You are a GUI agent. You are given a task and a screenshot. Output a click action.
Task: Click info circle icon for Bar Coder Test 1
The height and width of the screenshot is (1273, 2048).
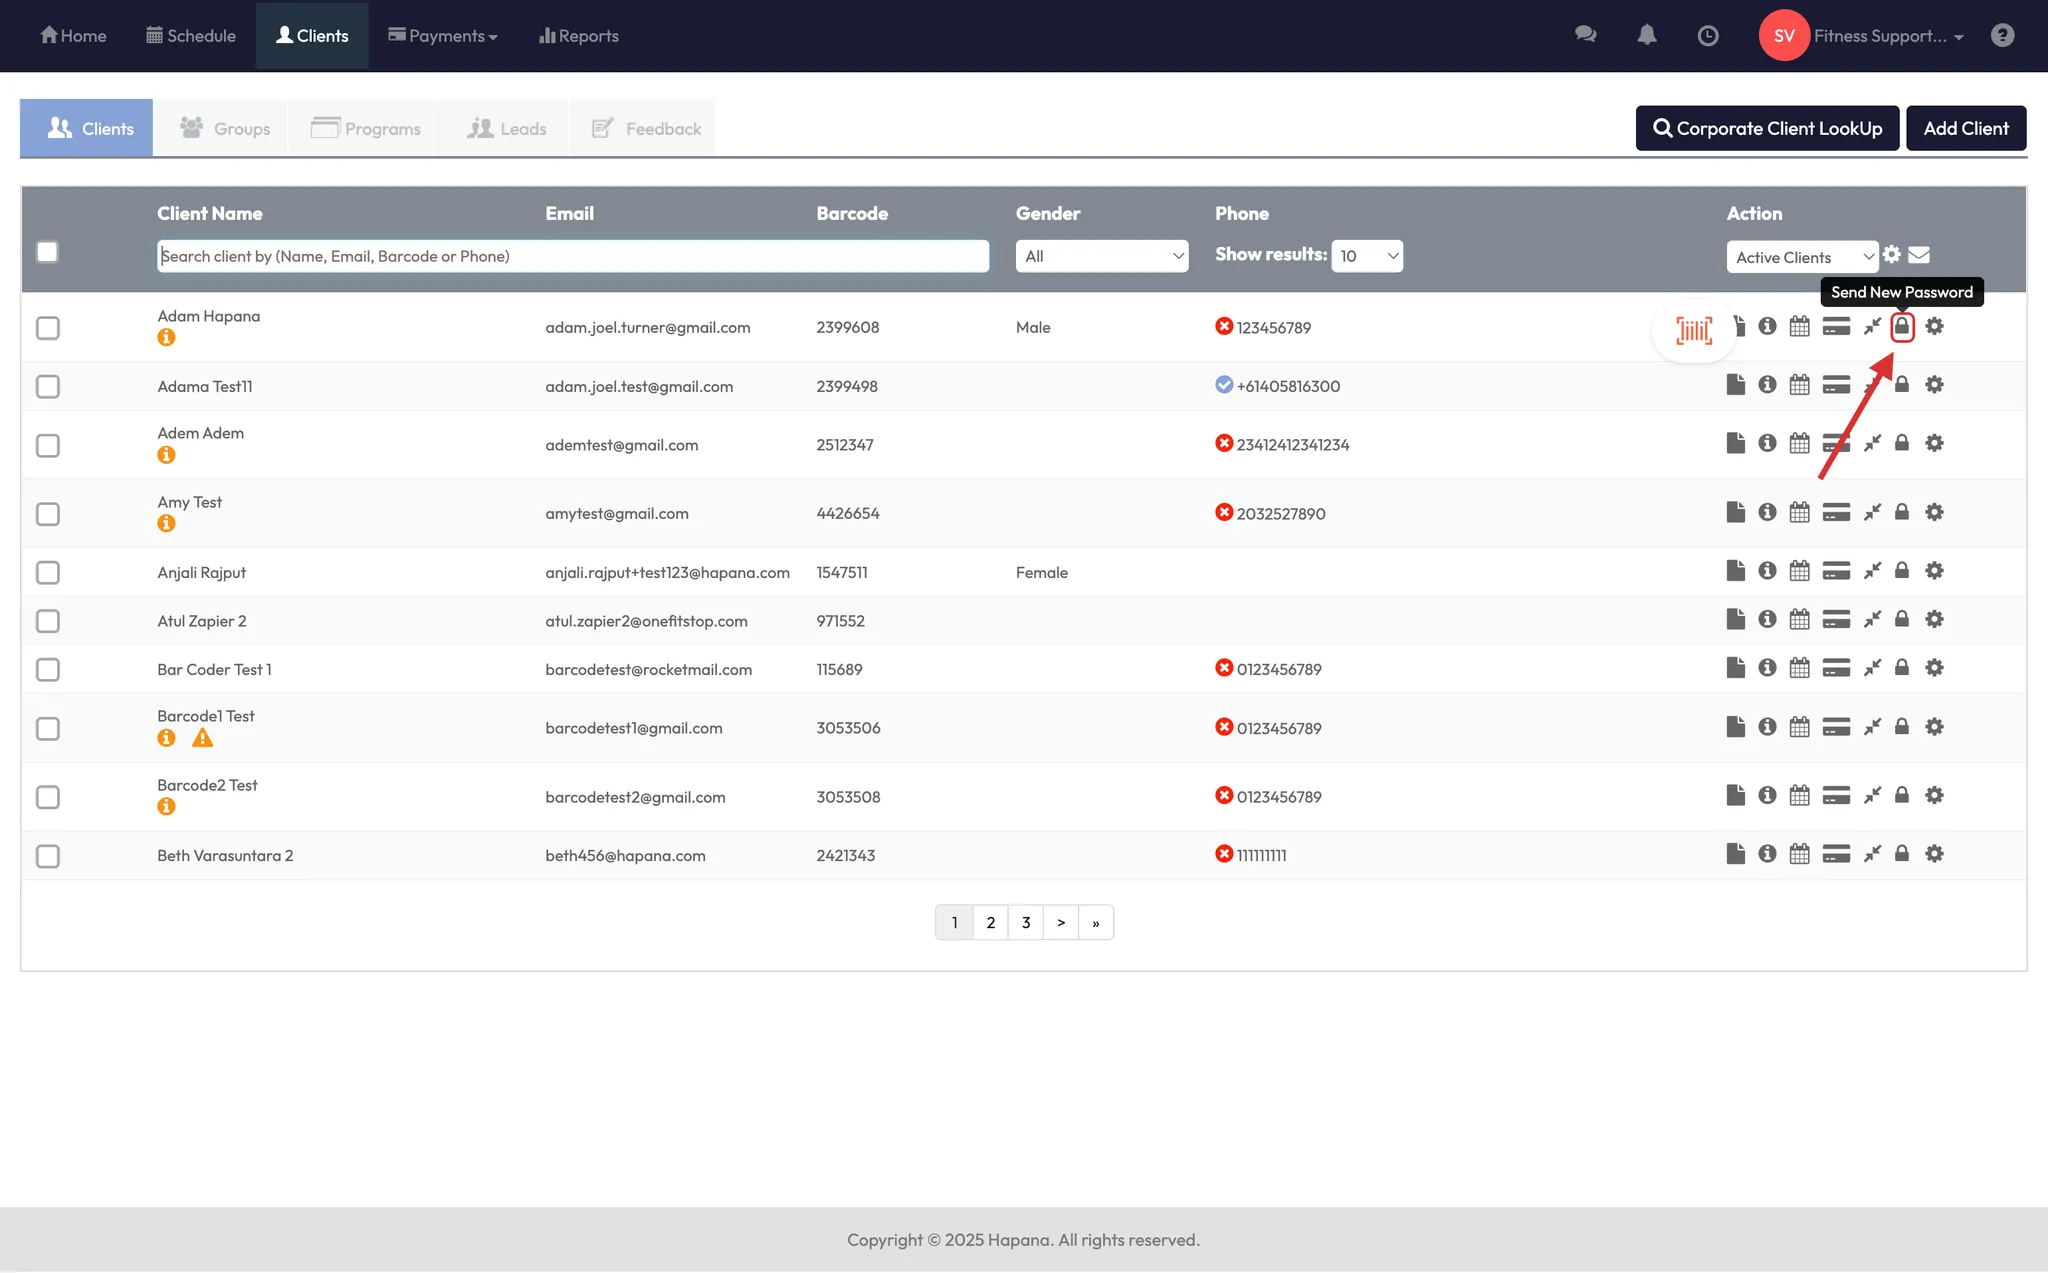click(1767, 668)
